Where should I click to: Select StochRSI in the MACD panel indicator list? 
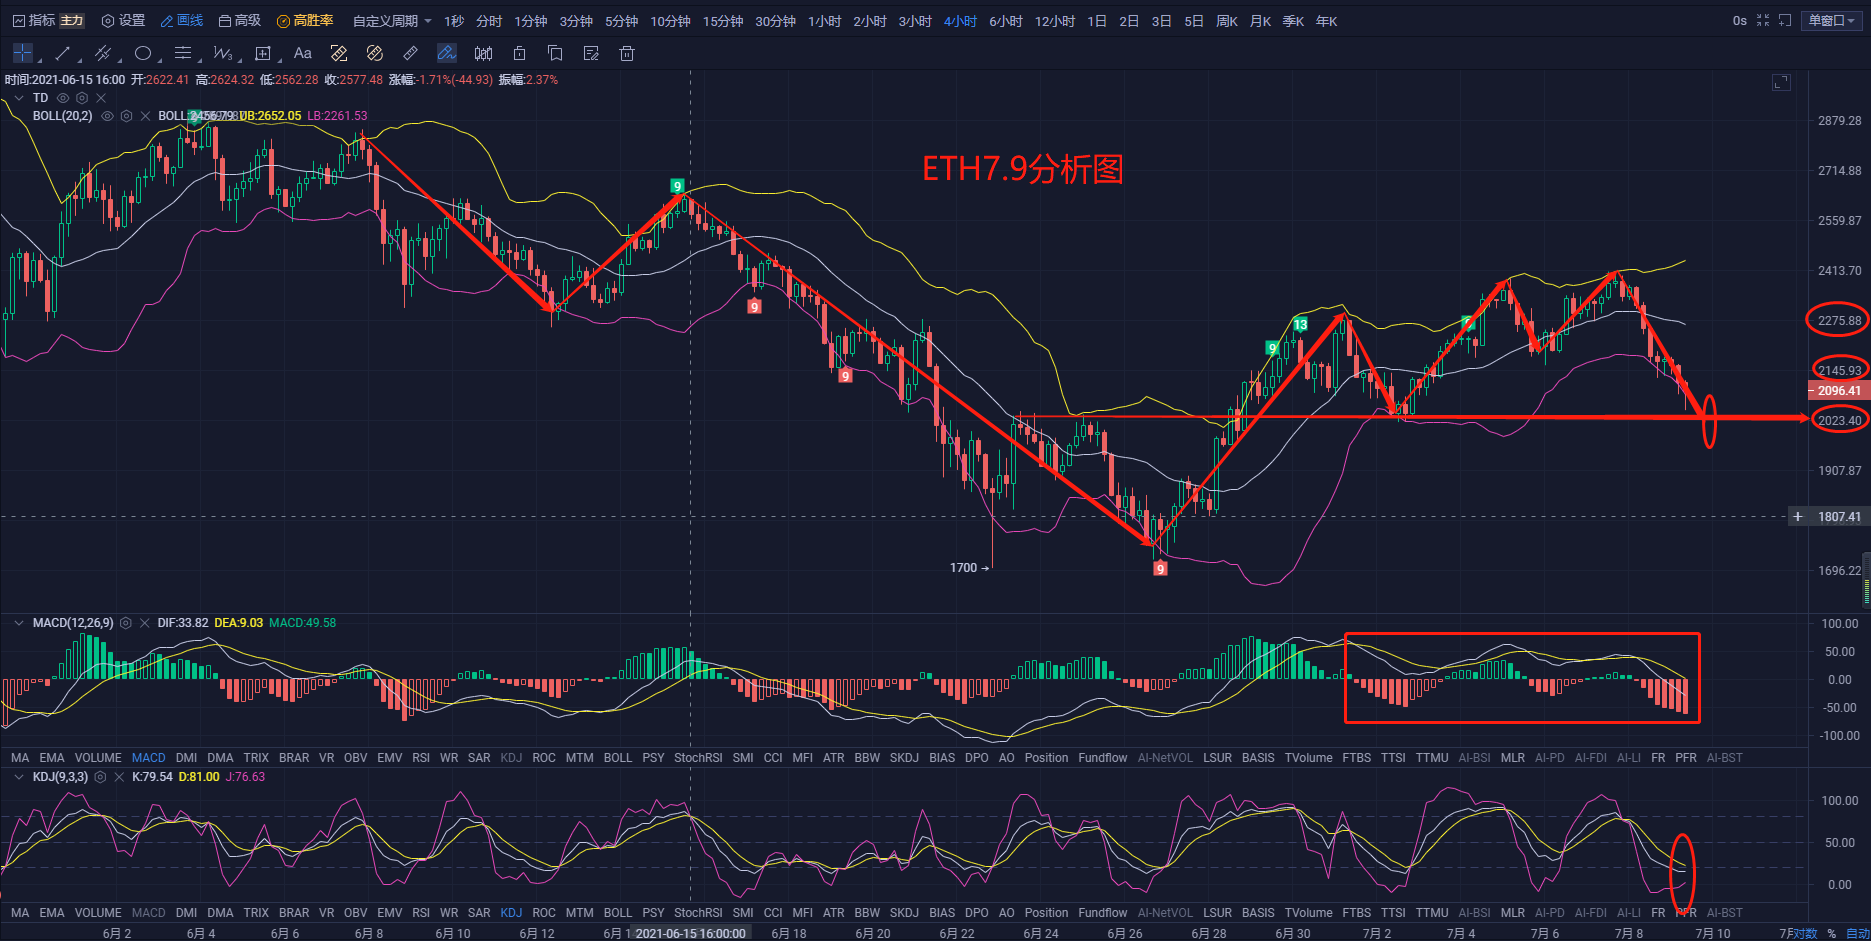(698, 758)
